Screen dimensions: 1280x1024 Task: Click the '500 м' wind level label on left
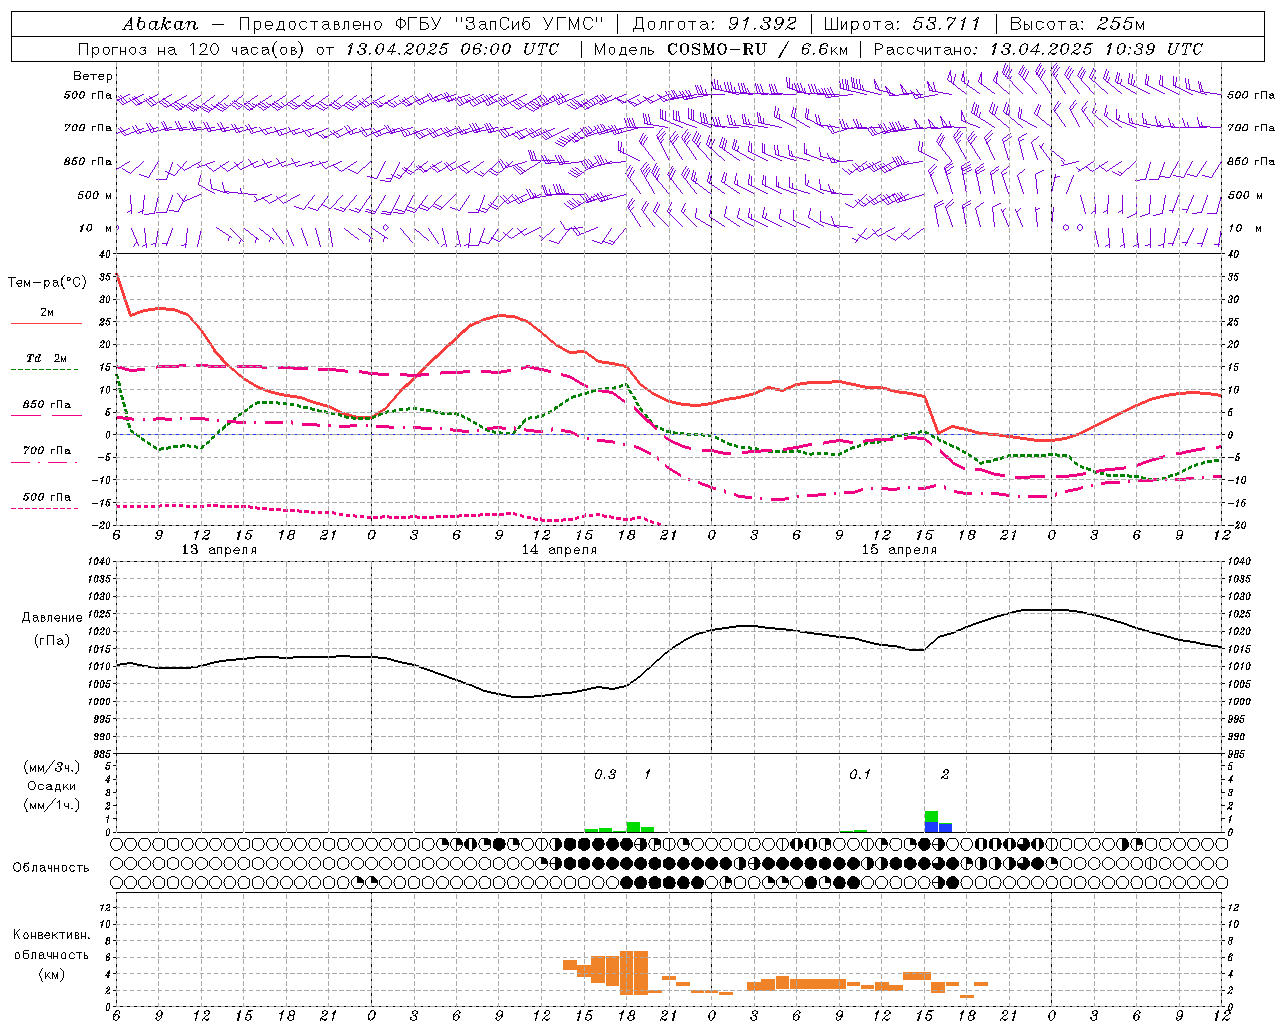[96, 195]
